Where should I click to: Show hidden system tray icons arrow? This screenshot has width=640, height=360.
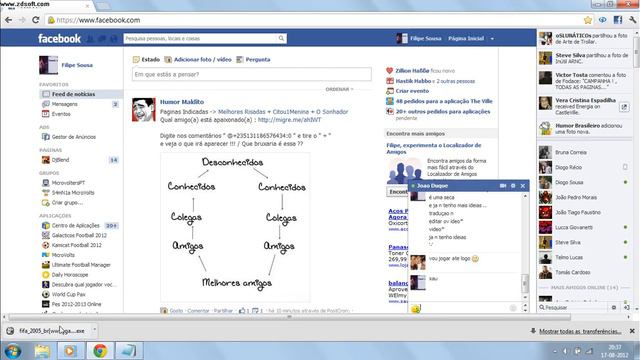click(x=555, y=351)
